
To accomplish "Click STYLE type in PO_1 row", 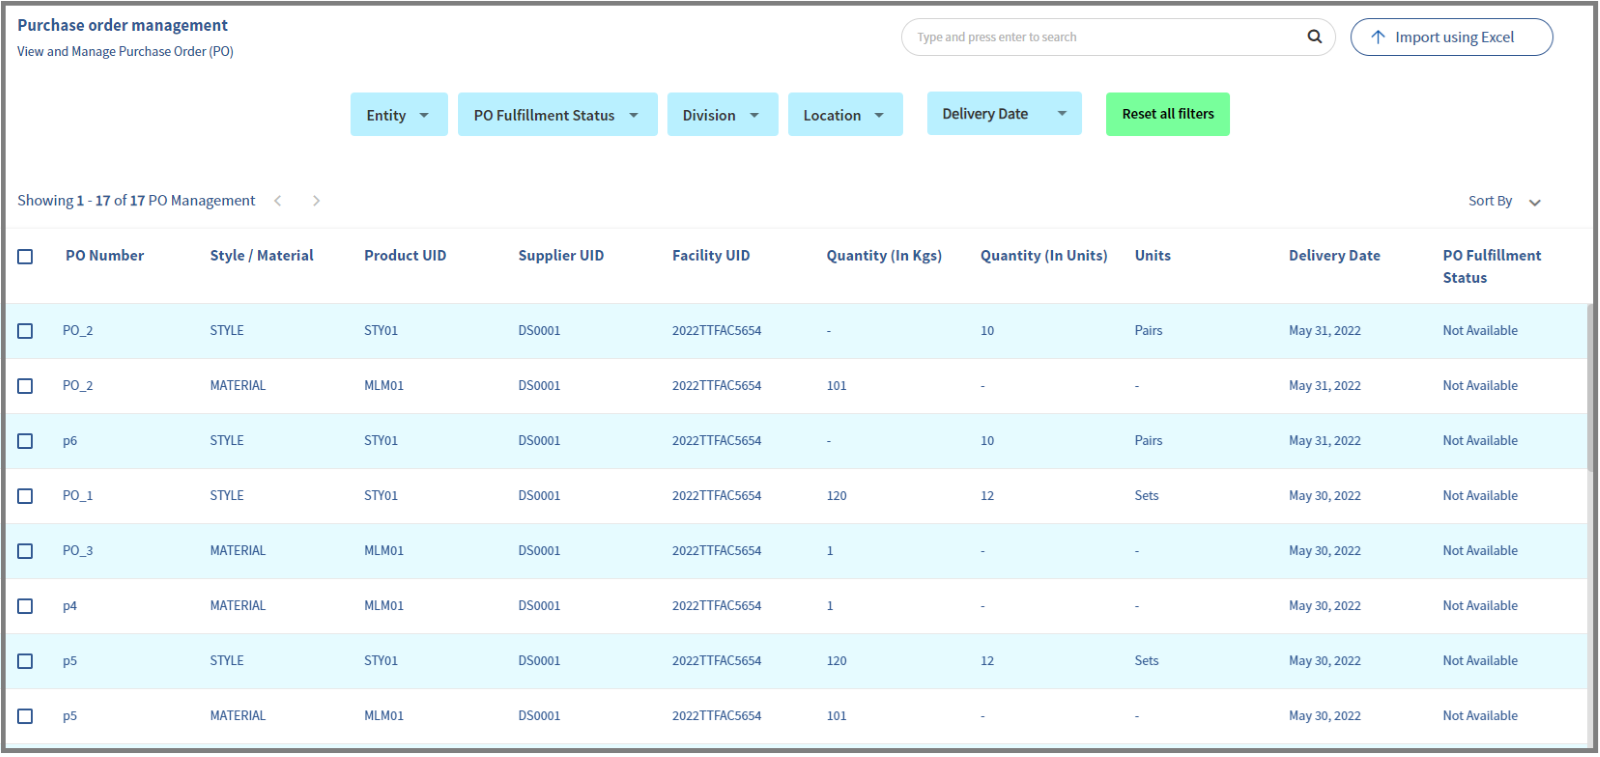I will [x=227, y=496].
